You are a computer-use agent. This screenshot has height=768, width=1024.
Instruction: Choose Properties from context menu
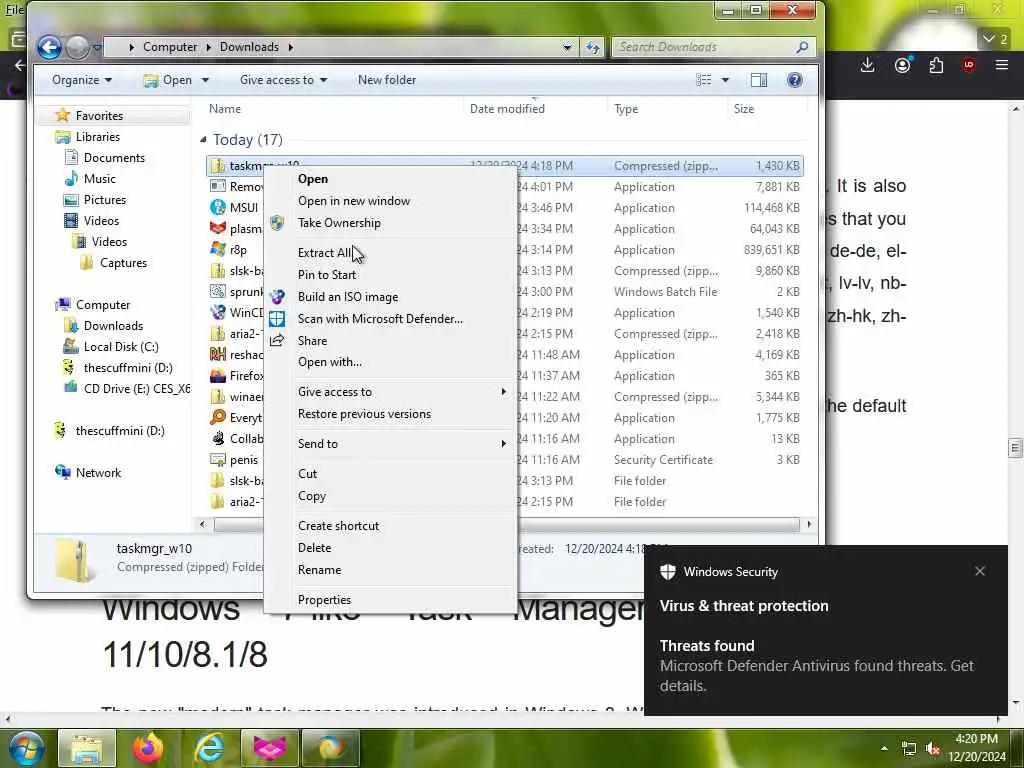(x=390, y=600)
